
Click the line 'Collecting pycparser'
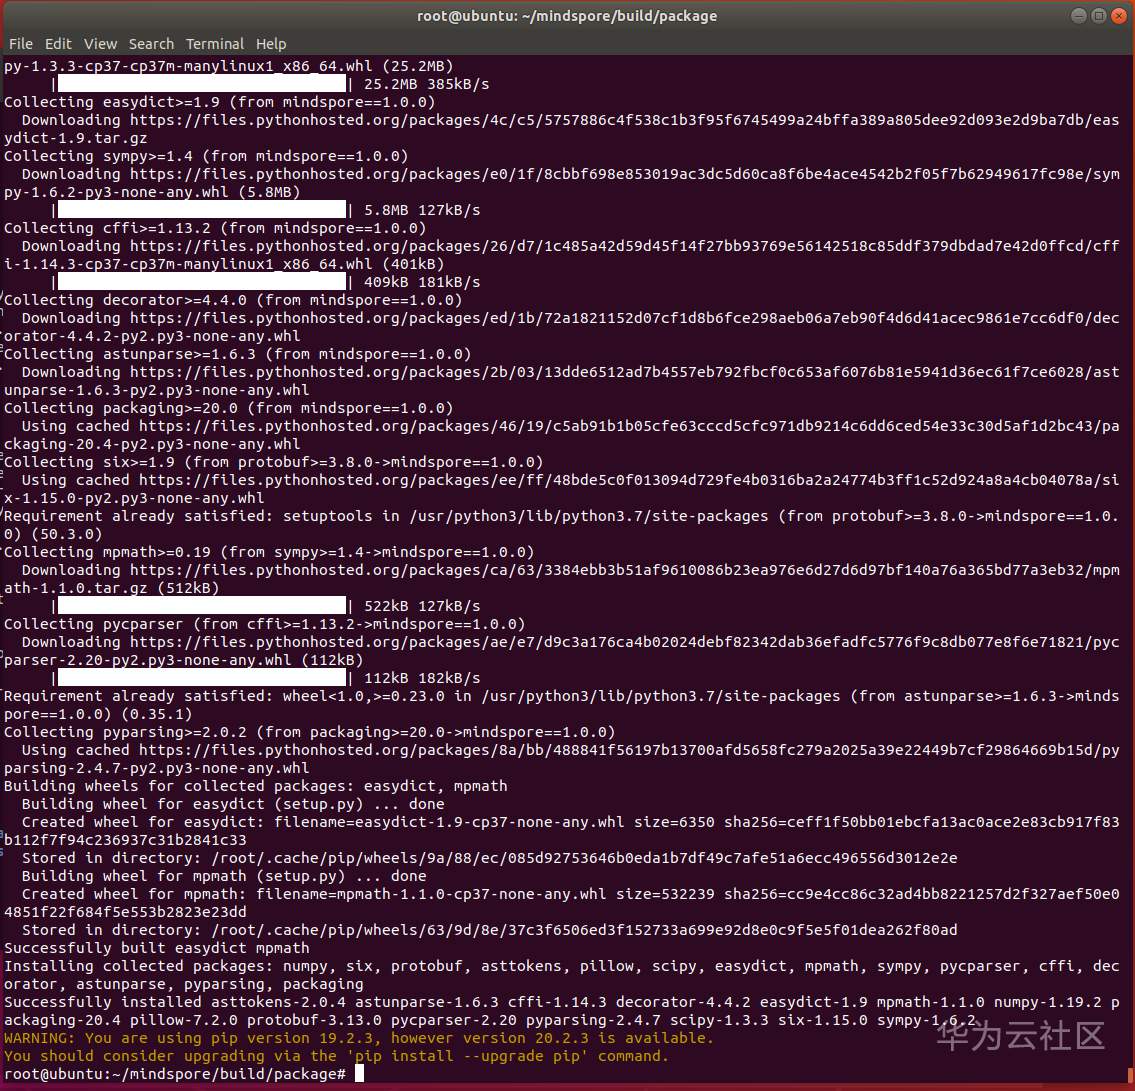pos(264,624)
